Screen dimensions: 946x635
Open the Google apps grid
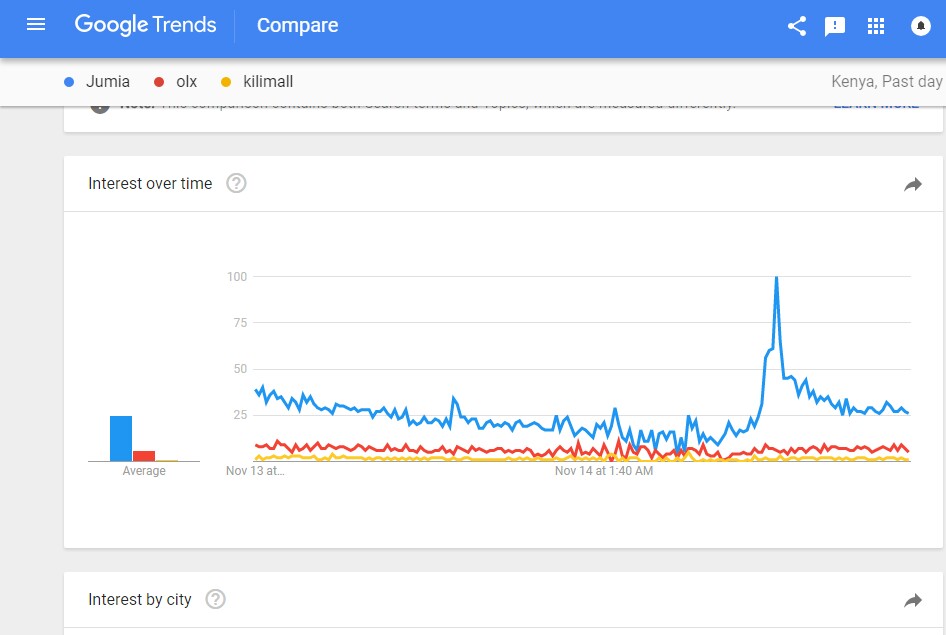point(875,26)
